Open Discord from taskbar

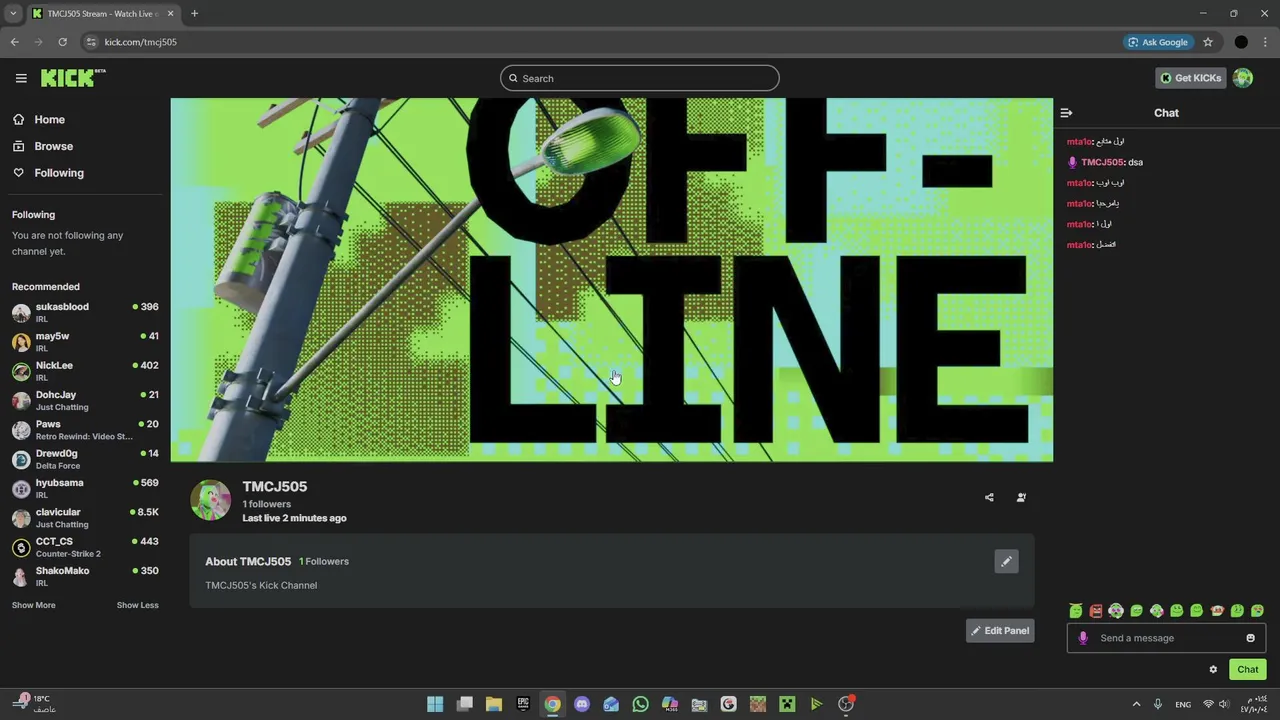click(582, 704)
